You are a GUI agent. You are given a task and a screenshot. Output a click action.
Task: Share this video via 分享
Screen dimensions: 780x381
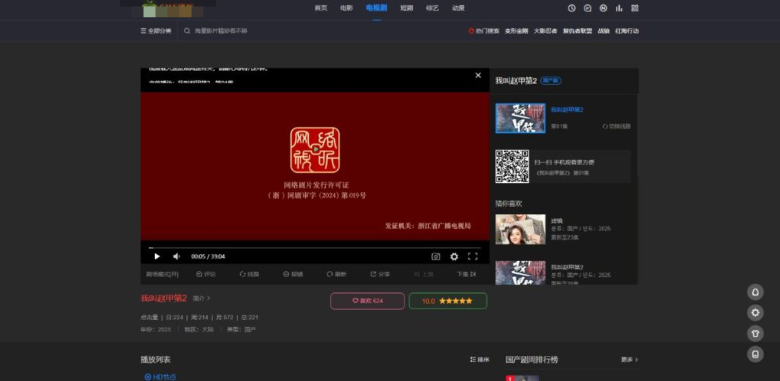380,274
